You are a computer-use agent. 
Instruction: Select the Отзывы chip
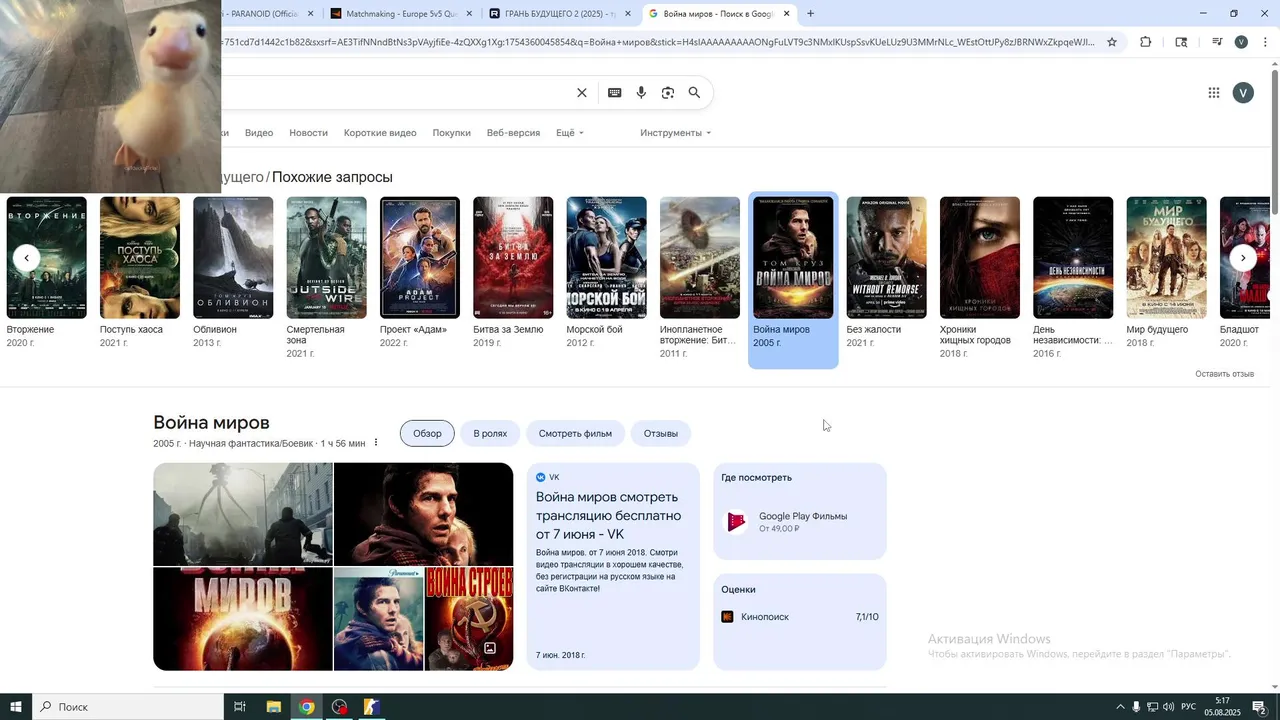(660, 433)
